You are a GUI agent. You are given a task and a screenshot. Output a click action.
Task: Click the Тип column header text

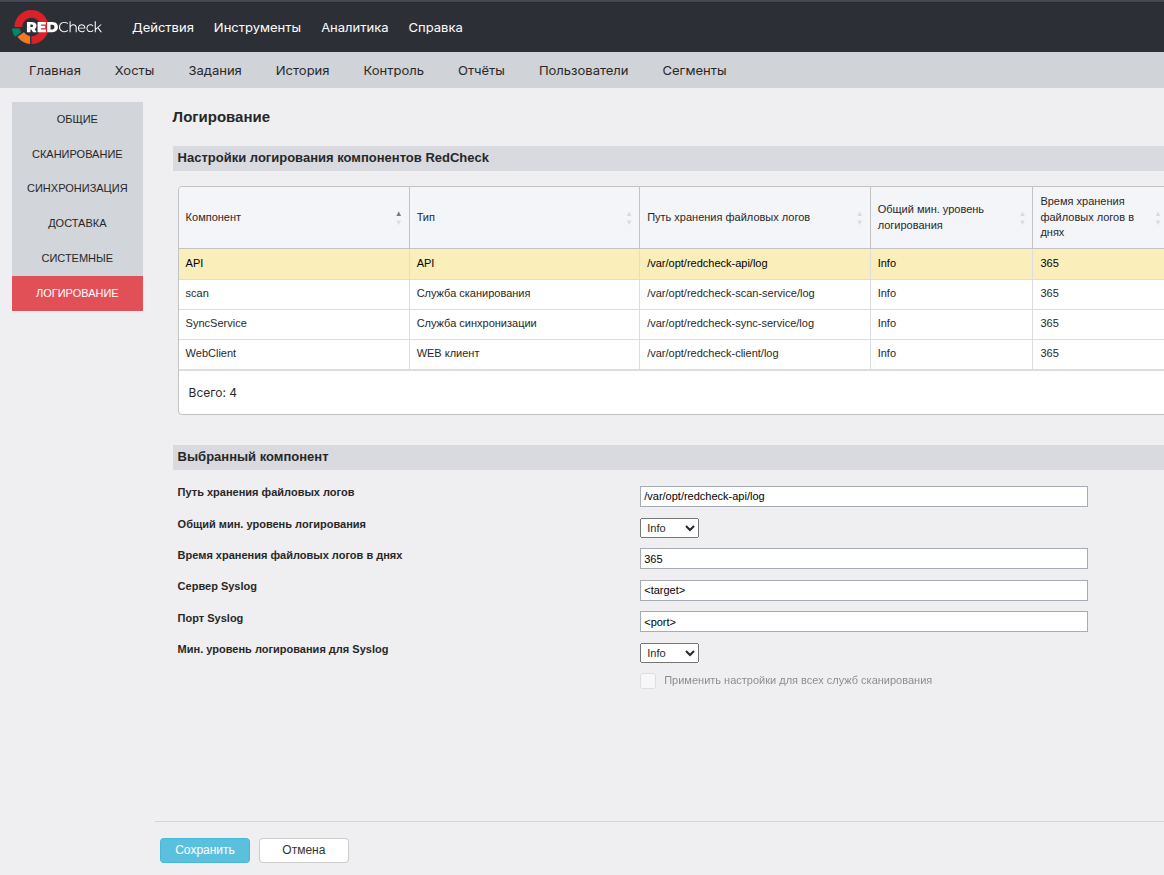click(x=425, y=217)
